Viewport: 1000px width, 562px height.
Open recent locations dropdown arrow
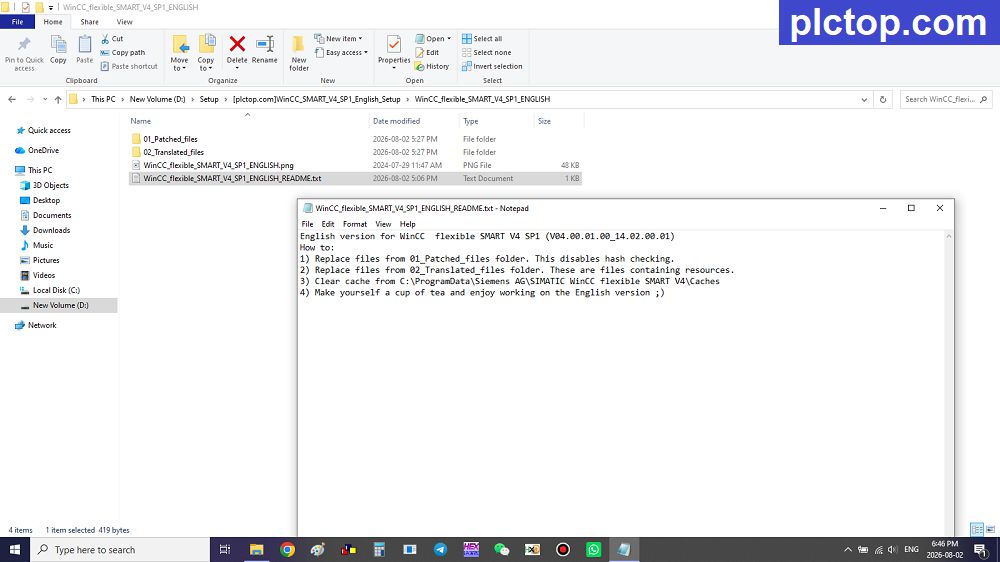45,100
